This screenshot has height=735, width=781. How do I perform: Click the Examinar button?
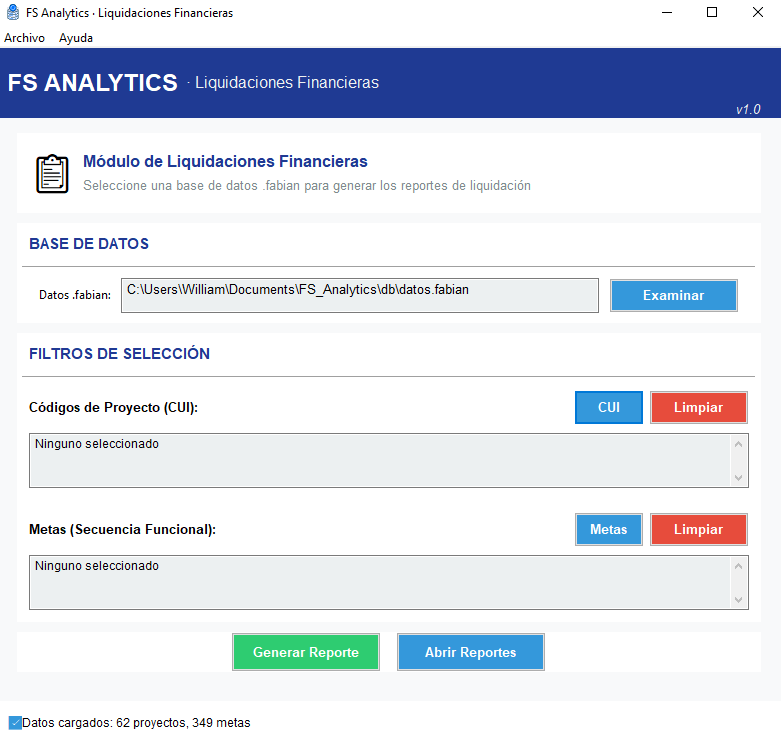[673, 295]
